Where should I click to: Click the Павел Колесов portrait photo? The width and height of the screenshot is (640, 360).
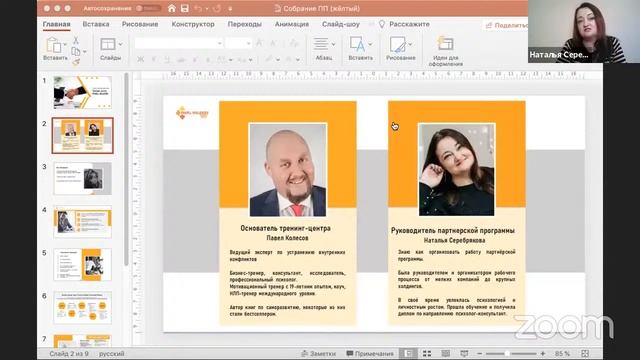pos(288,170)
